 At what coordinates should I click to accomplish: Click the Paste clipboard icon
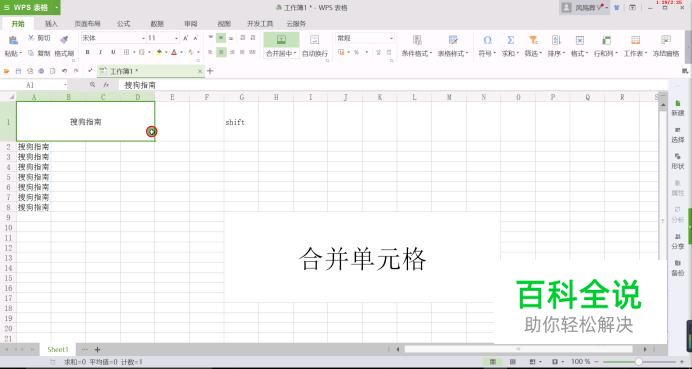click(x=13, y=40)
